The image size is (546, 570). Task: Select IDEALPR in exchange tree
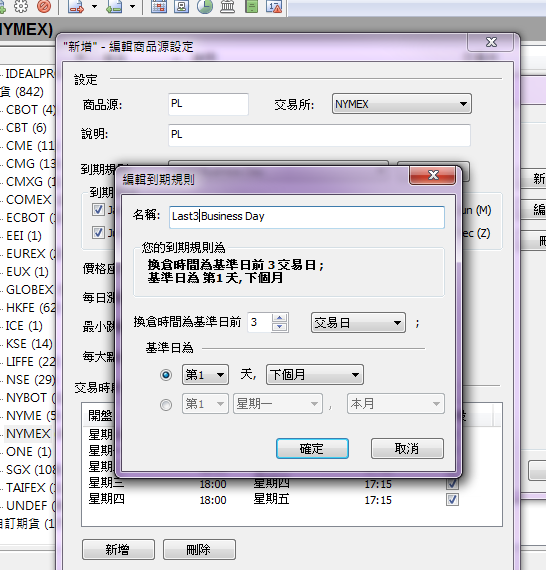point(30,74)
